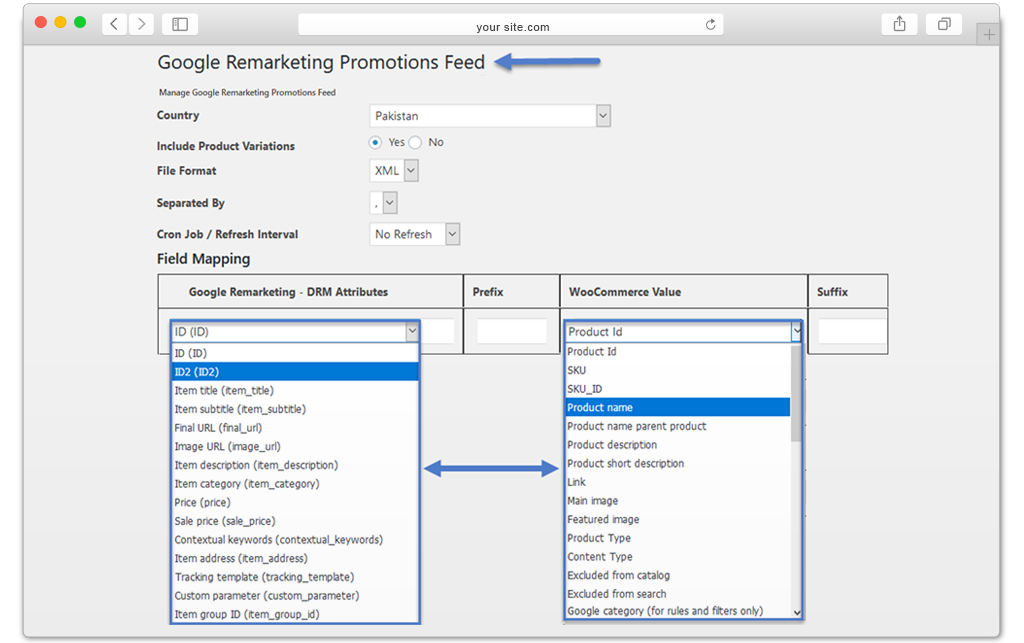Go back with the browser back arrow
The image size is (1024, 643).
[114, 24]
